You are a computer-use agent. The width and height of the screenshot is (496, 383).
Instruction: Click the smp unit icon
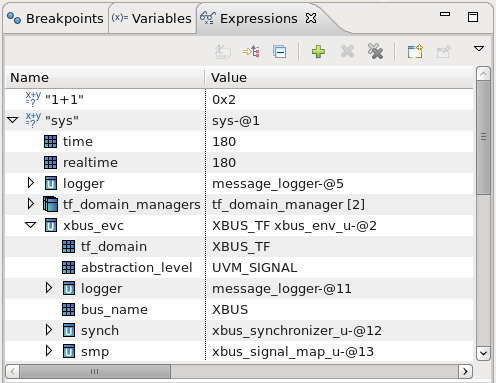tap(69, 351)
